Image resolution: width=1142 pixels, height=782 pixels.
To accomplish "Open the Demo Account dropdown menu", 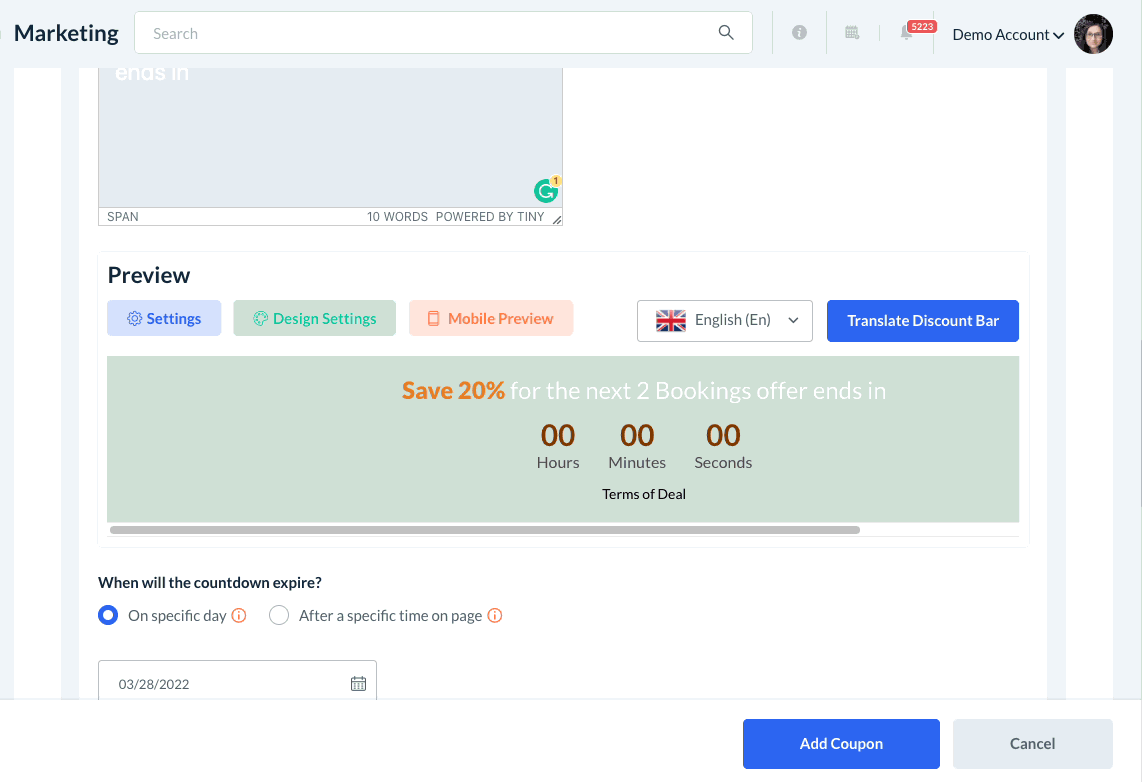I will [x=1007, y=35].
